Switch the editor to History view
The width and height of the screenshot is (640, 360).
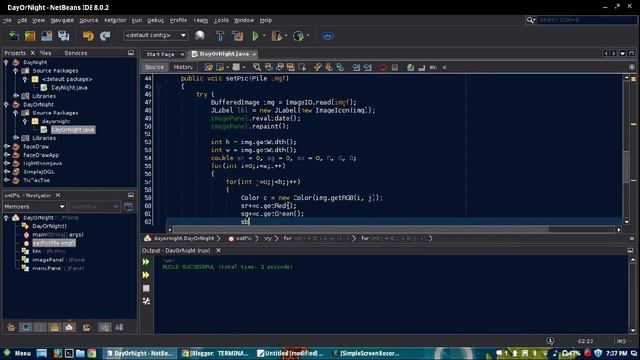pyautogui.click(x=183, y=67)
